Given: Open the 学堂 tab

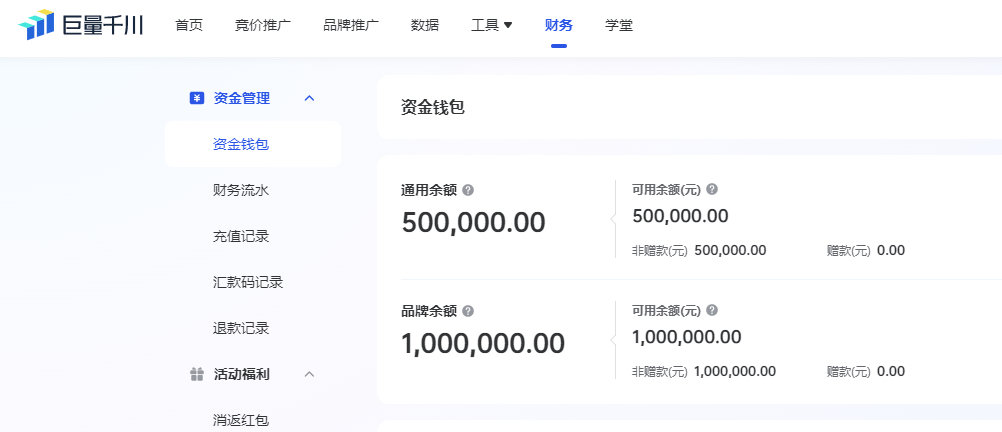Looking at the screenshot, I should coord(619,26).
